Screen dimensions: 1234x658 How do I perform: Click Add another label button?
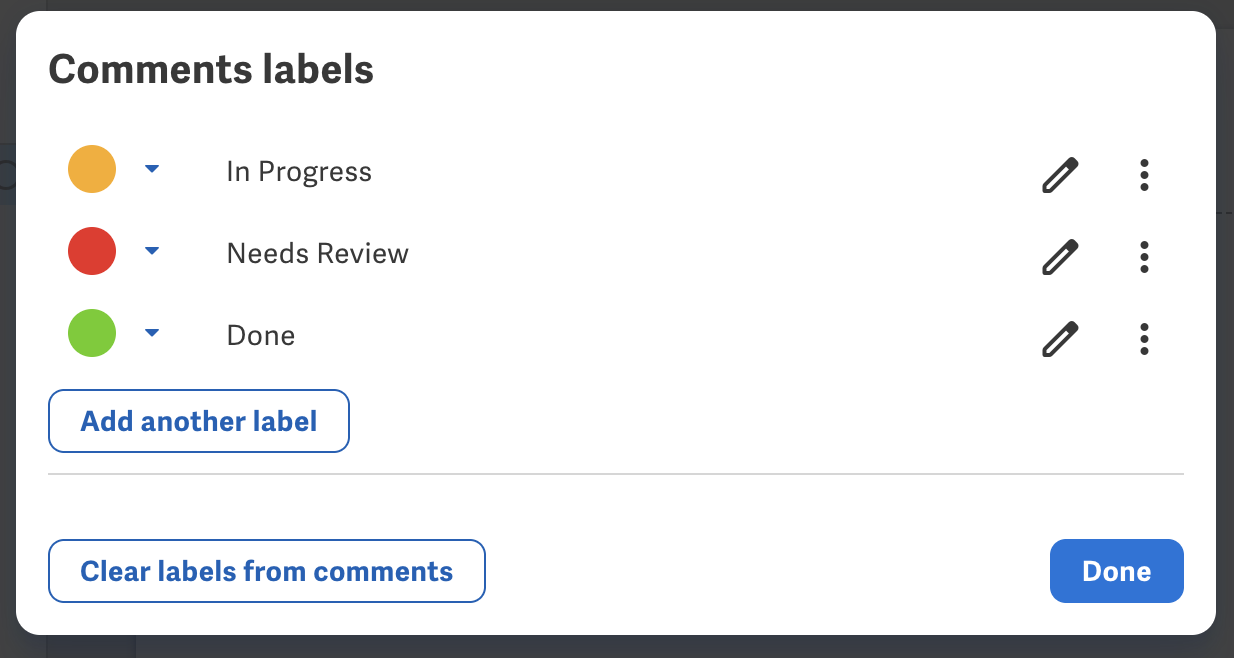coord(199,421)
